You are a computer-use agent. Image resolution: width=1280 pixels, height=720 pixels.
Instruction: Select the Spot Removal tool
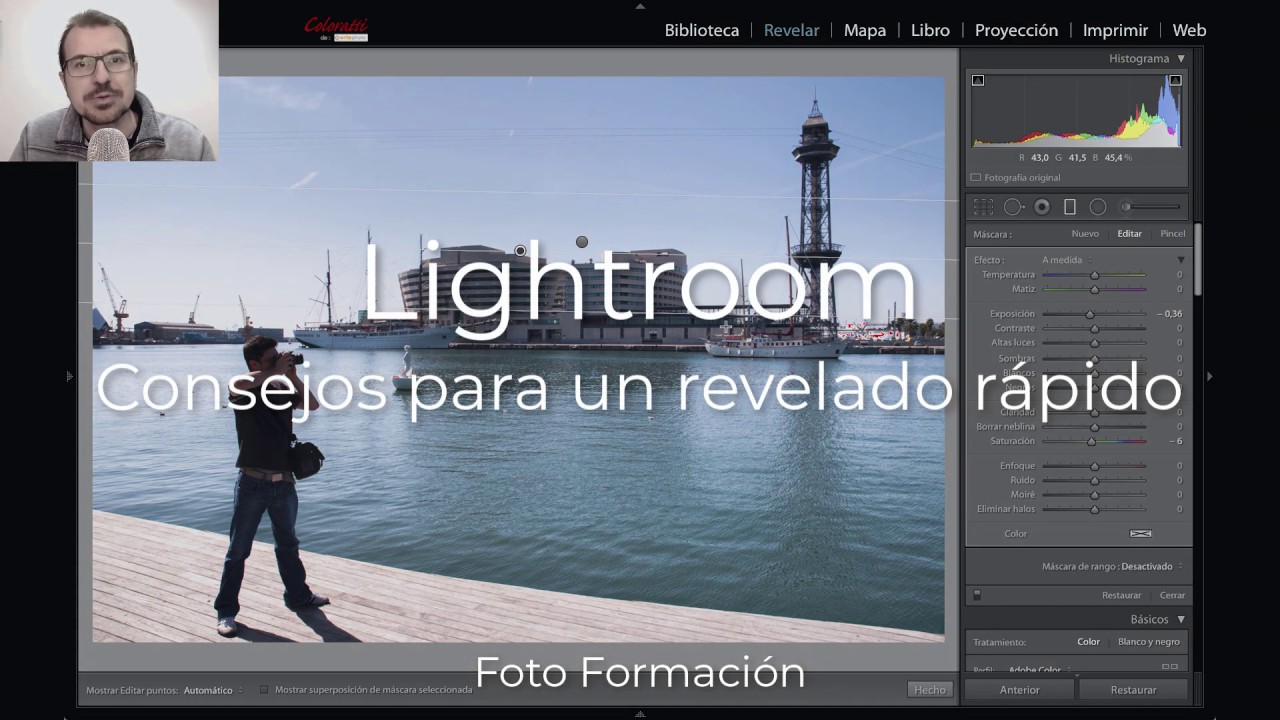(x=1014, y=207)
